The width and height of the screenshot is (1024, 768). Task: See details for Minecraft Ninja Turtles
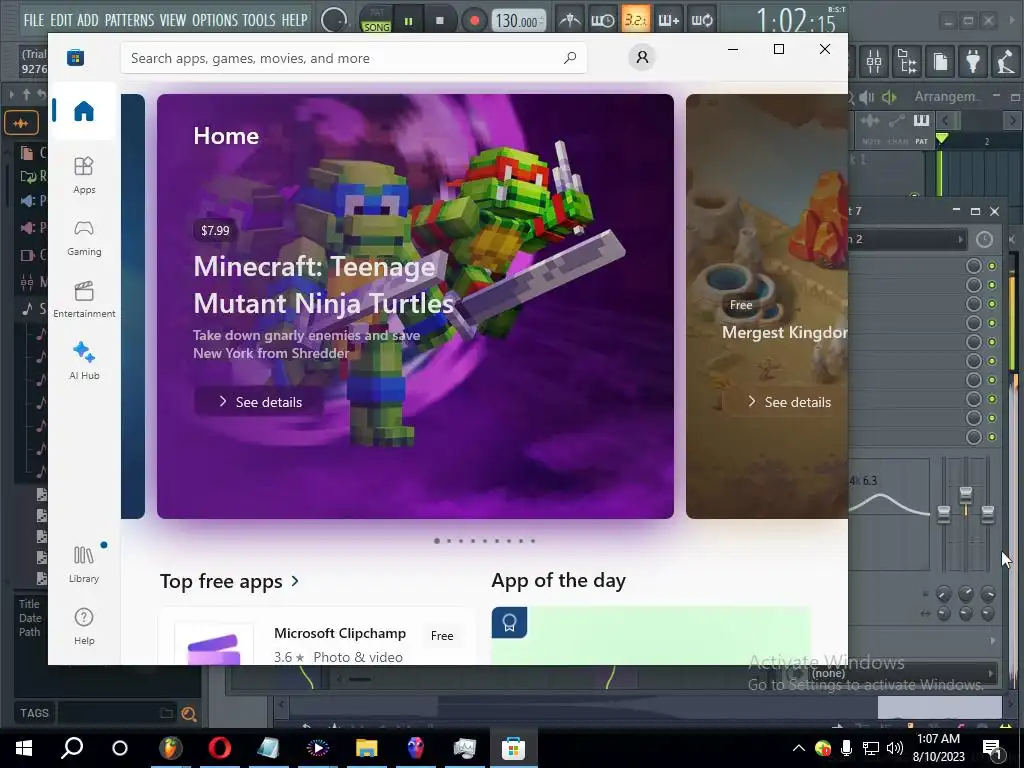click(x=260, y=402)
